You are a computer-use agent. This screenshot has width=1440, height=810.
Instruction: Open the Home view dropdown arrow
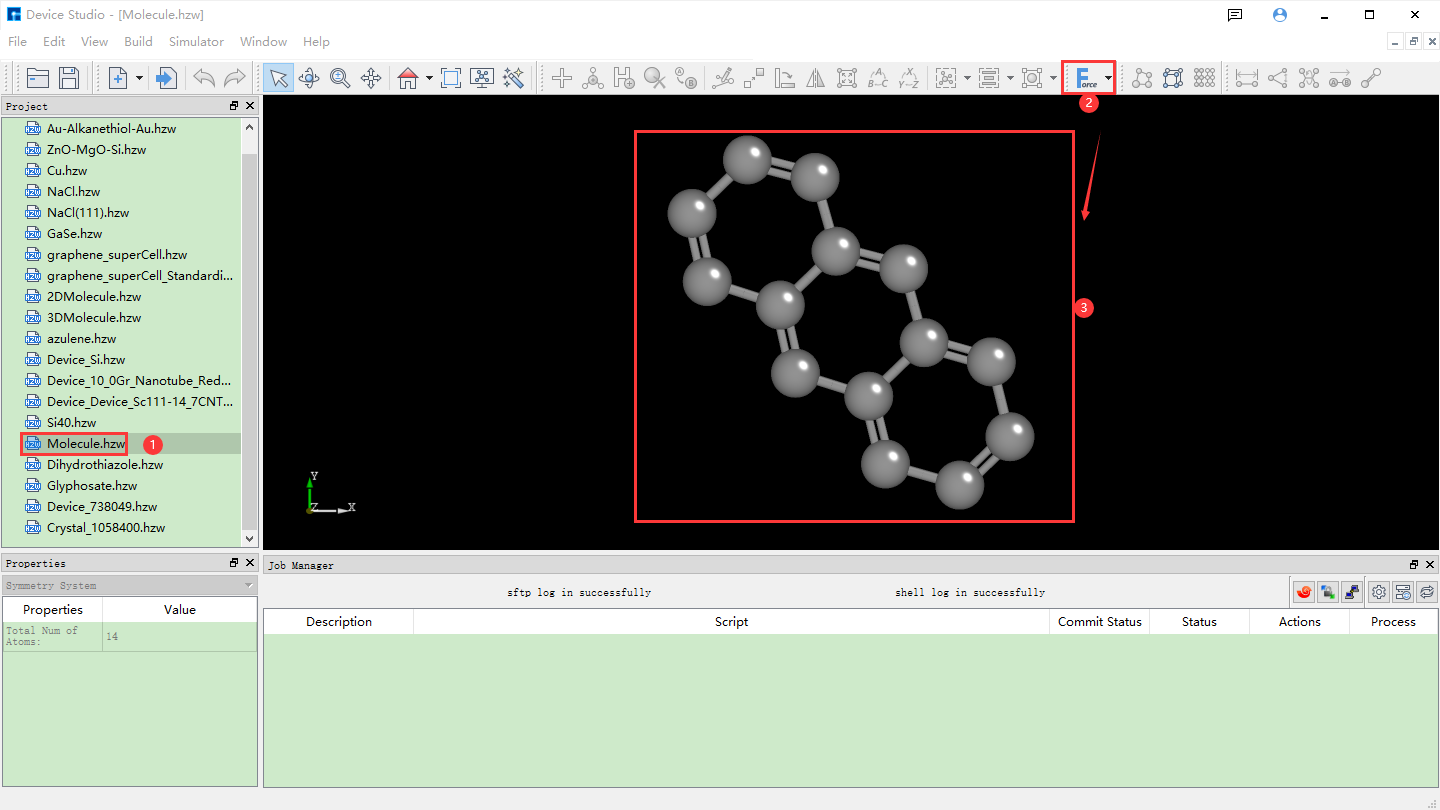click(428, 77)
